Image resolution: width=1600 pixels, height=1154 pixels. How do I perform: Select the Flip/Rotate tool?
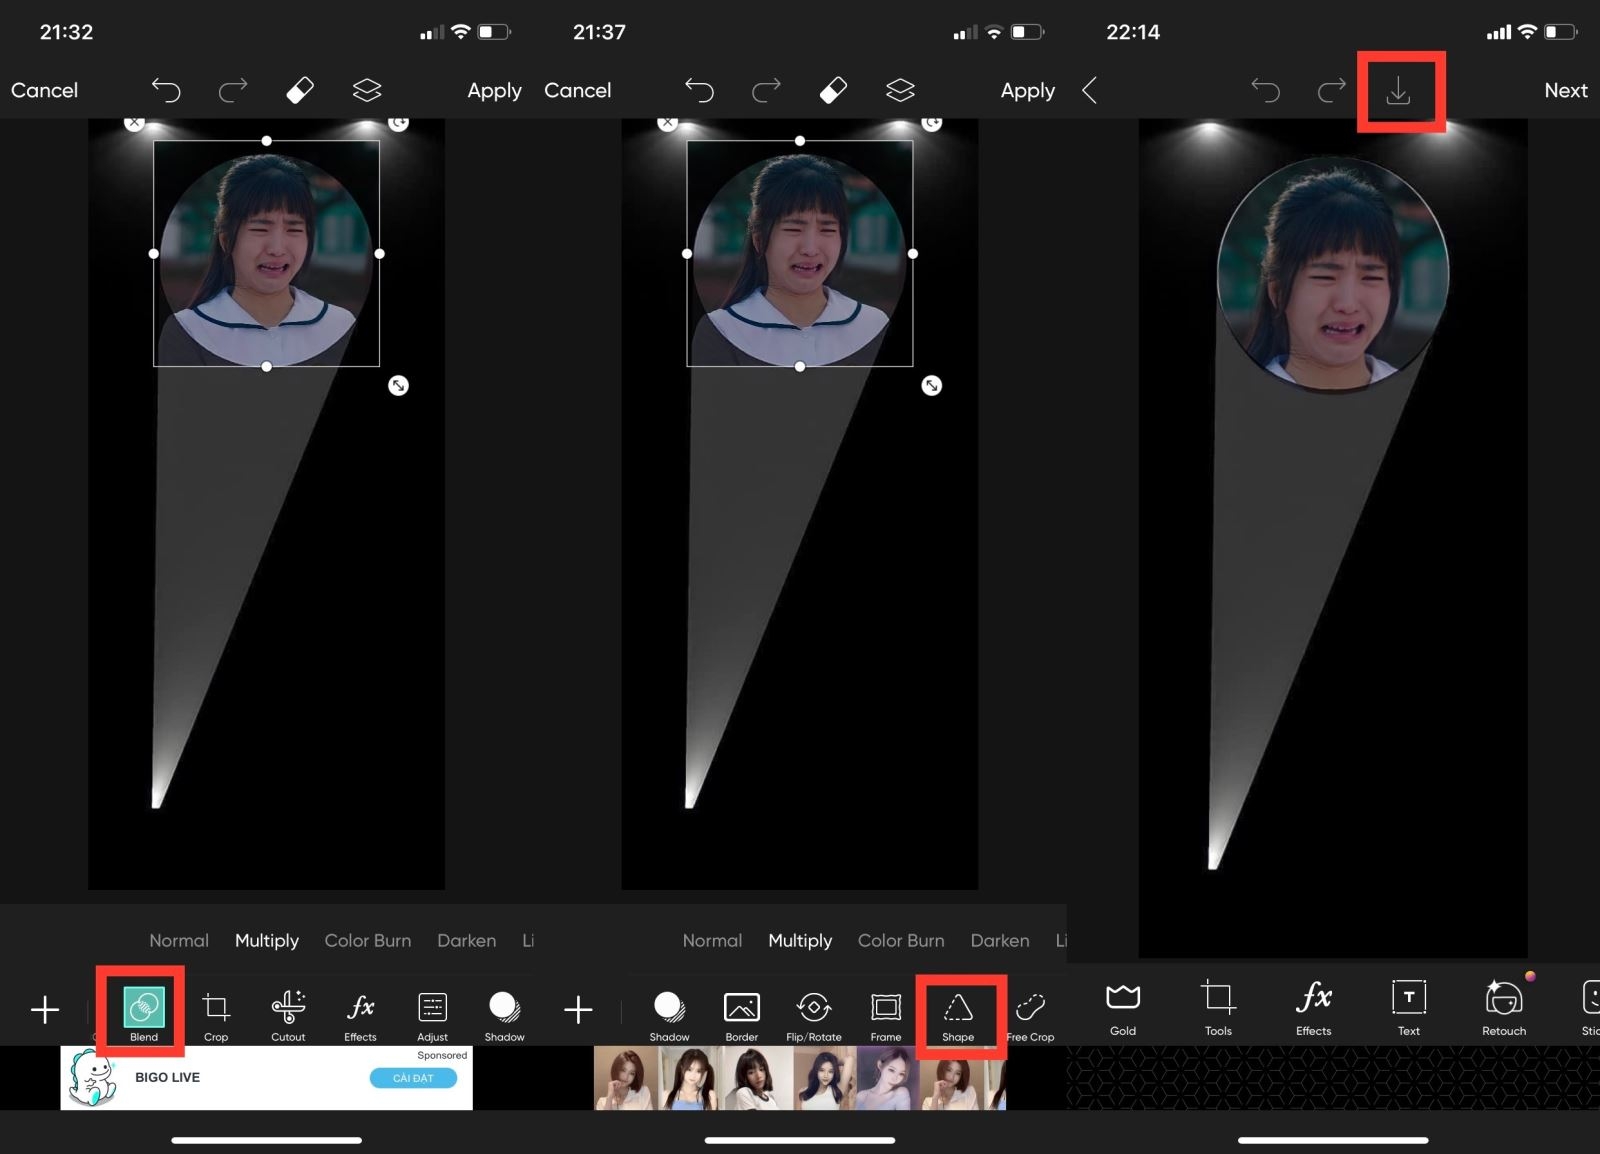[814, 1013]
